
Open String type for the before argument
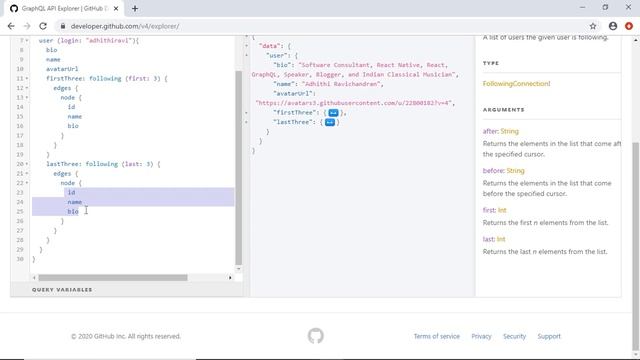(515, 171)
